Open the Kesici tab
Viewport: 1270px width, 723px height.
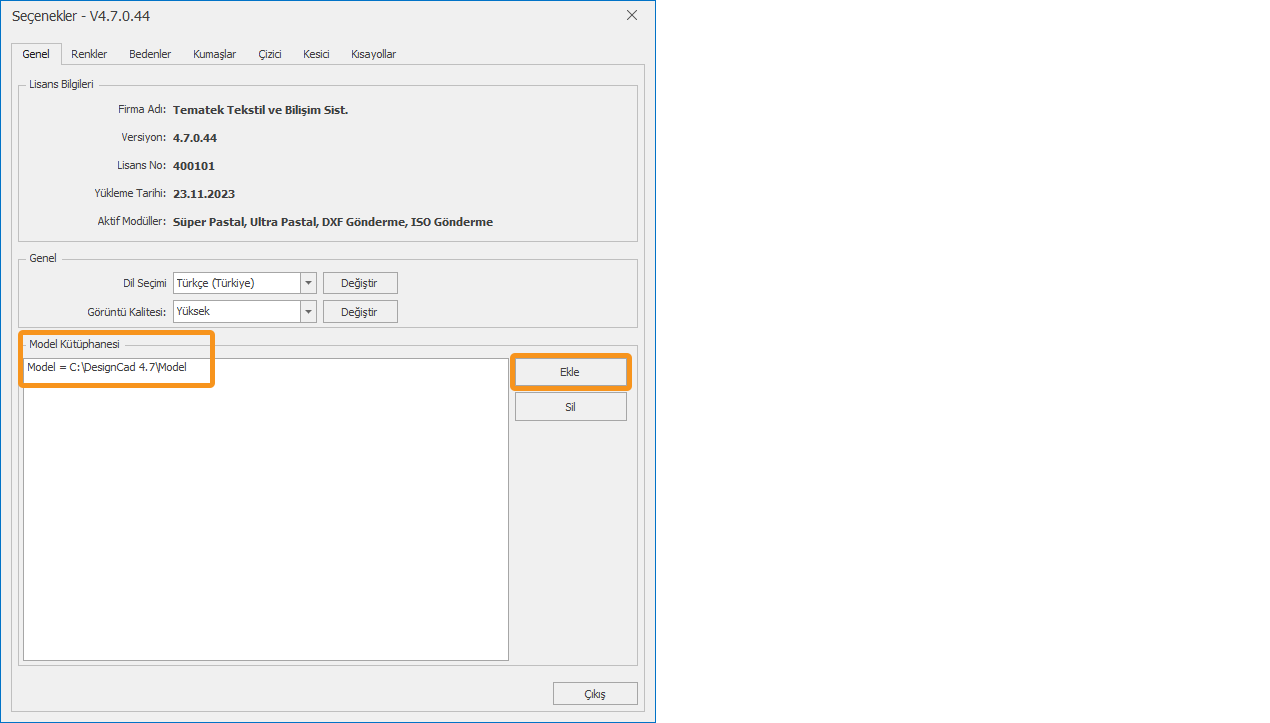click(316, 54)
